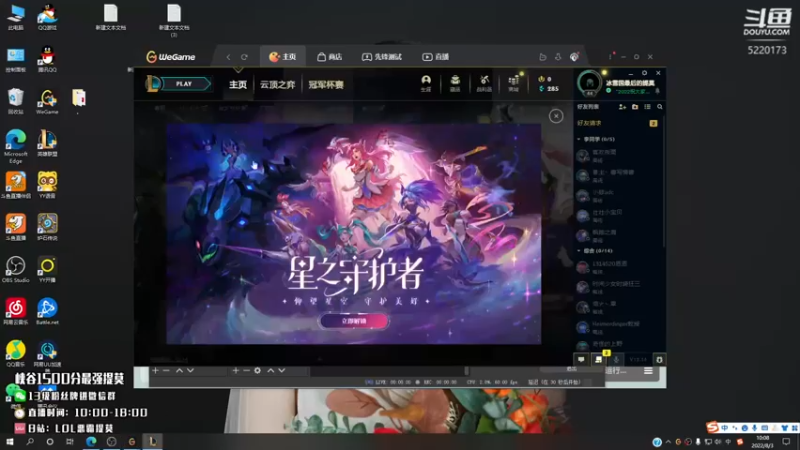The image size is (800, 450).
Task: Click the 立即解锁 button on promo banner
Action: pyautogui.click(x=354, y=321)
